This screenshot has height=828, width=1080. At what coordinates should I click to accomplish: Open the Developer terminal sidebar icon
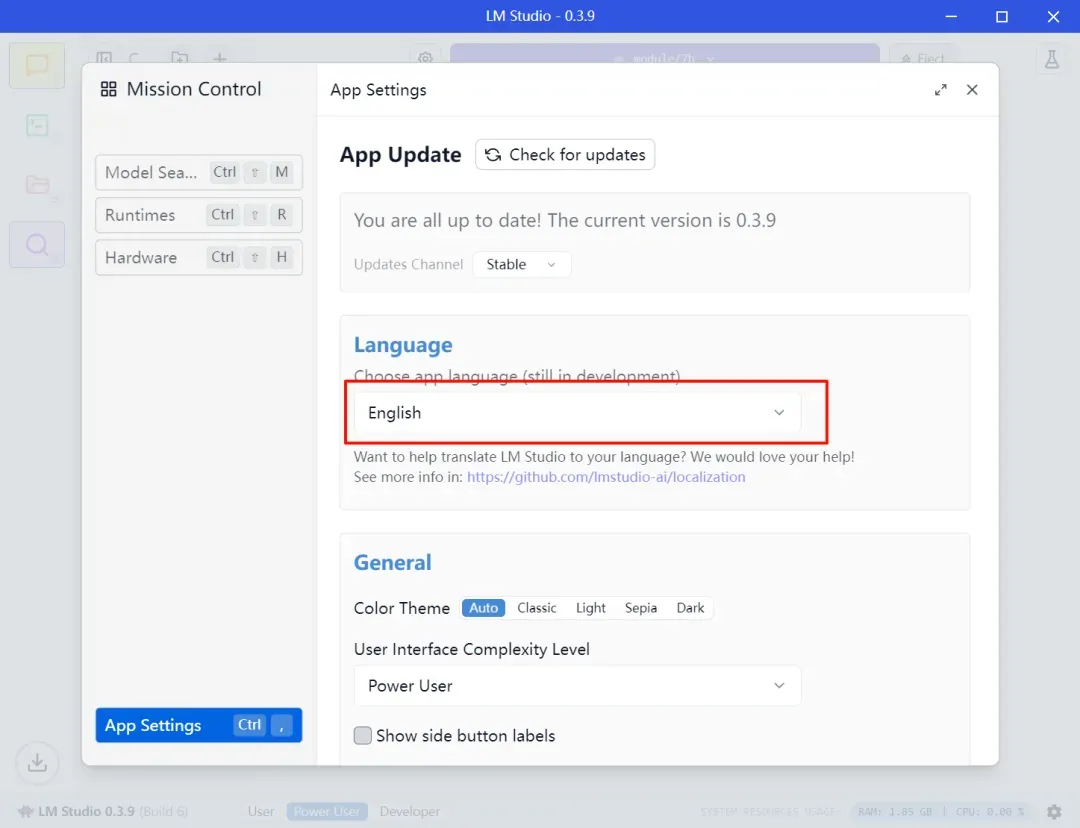point(37,125)
